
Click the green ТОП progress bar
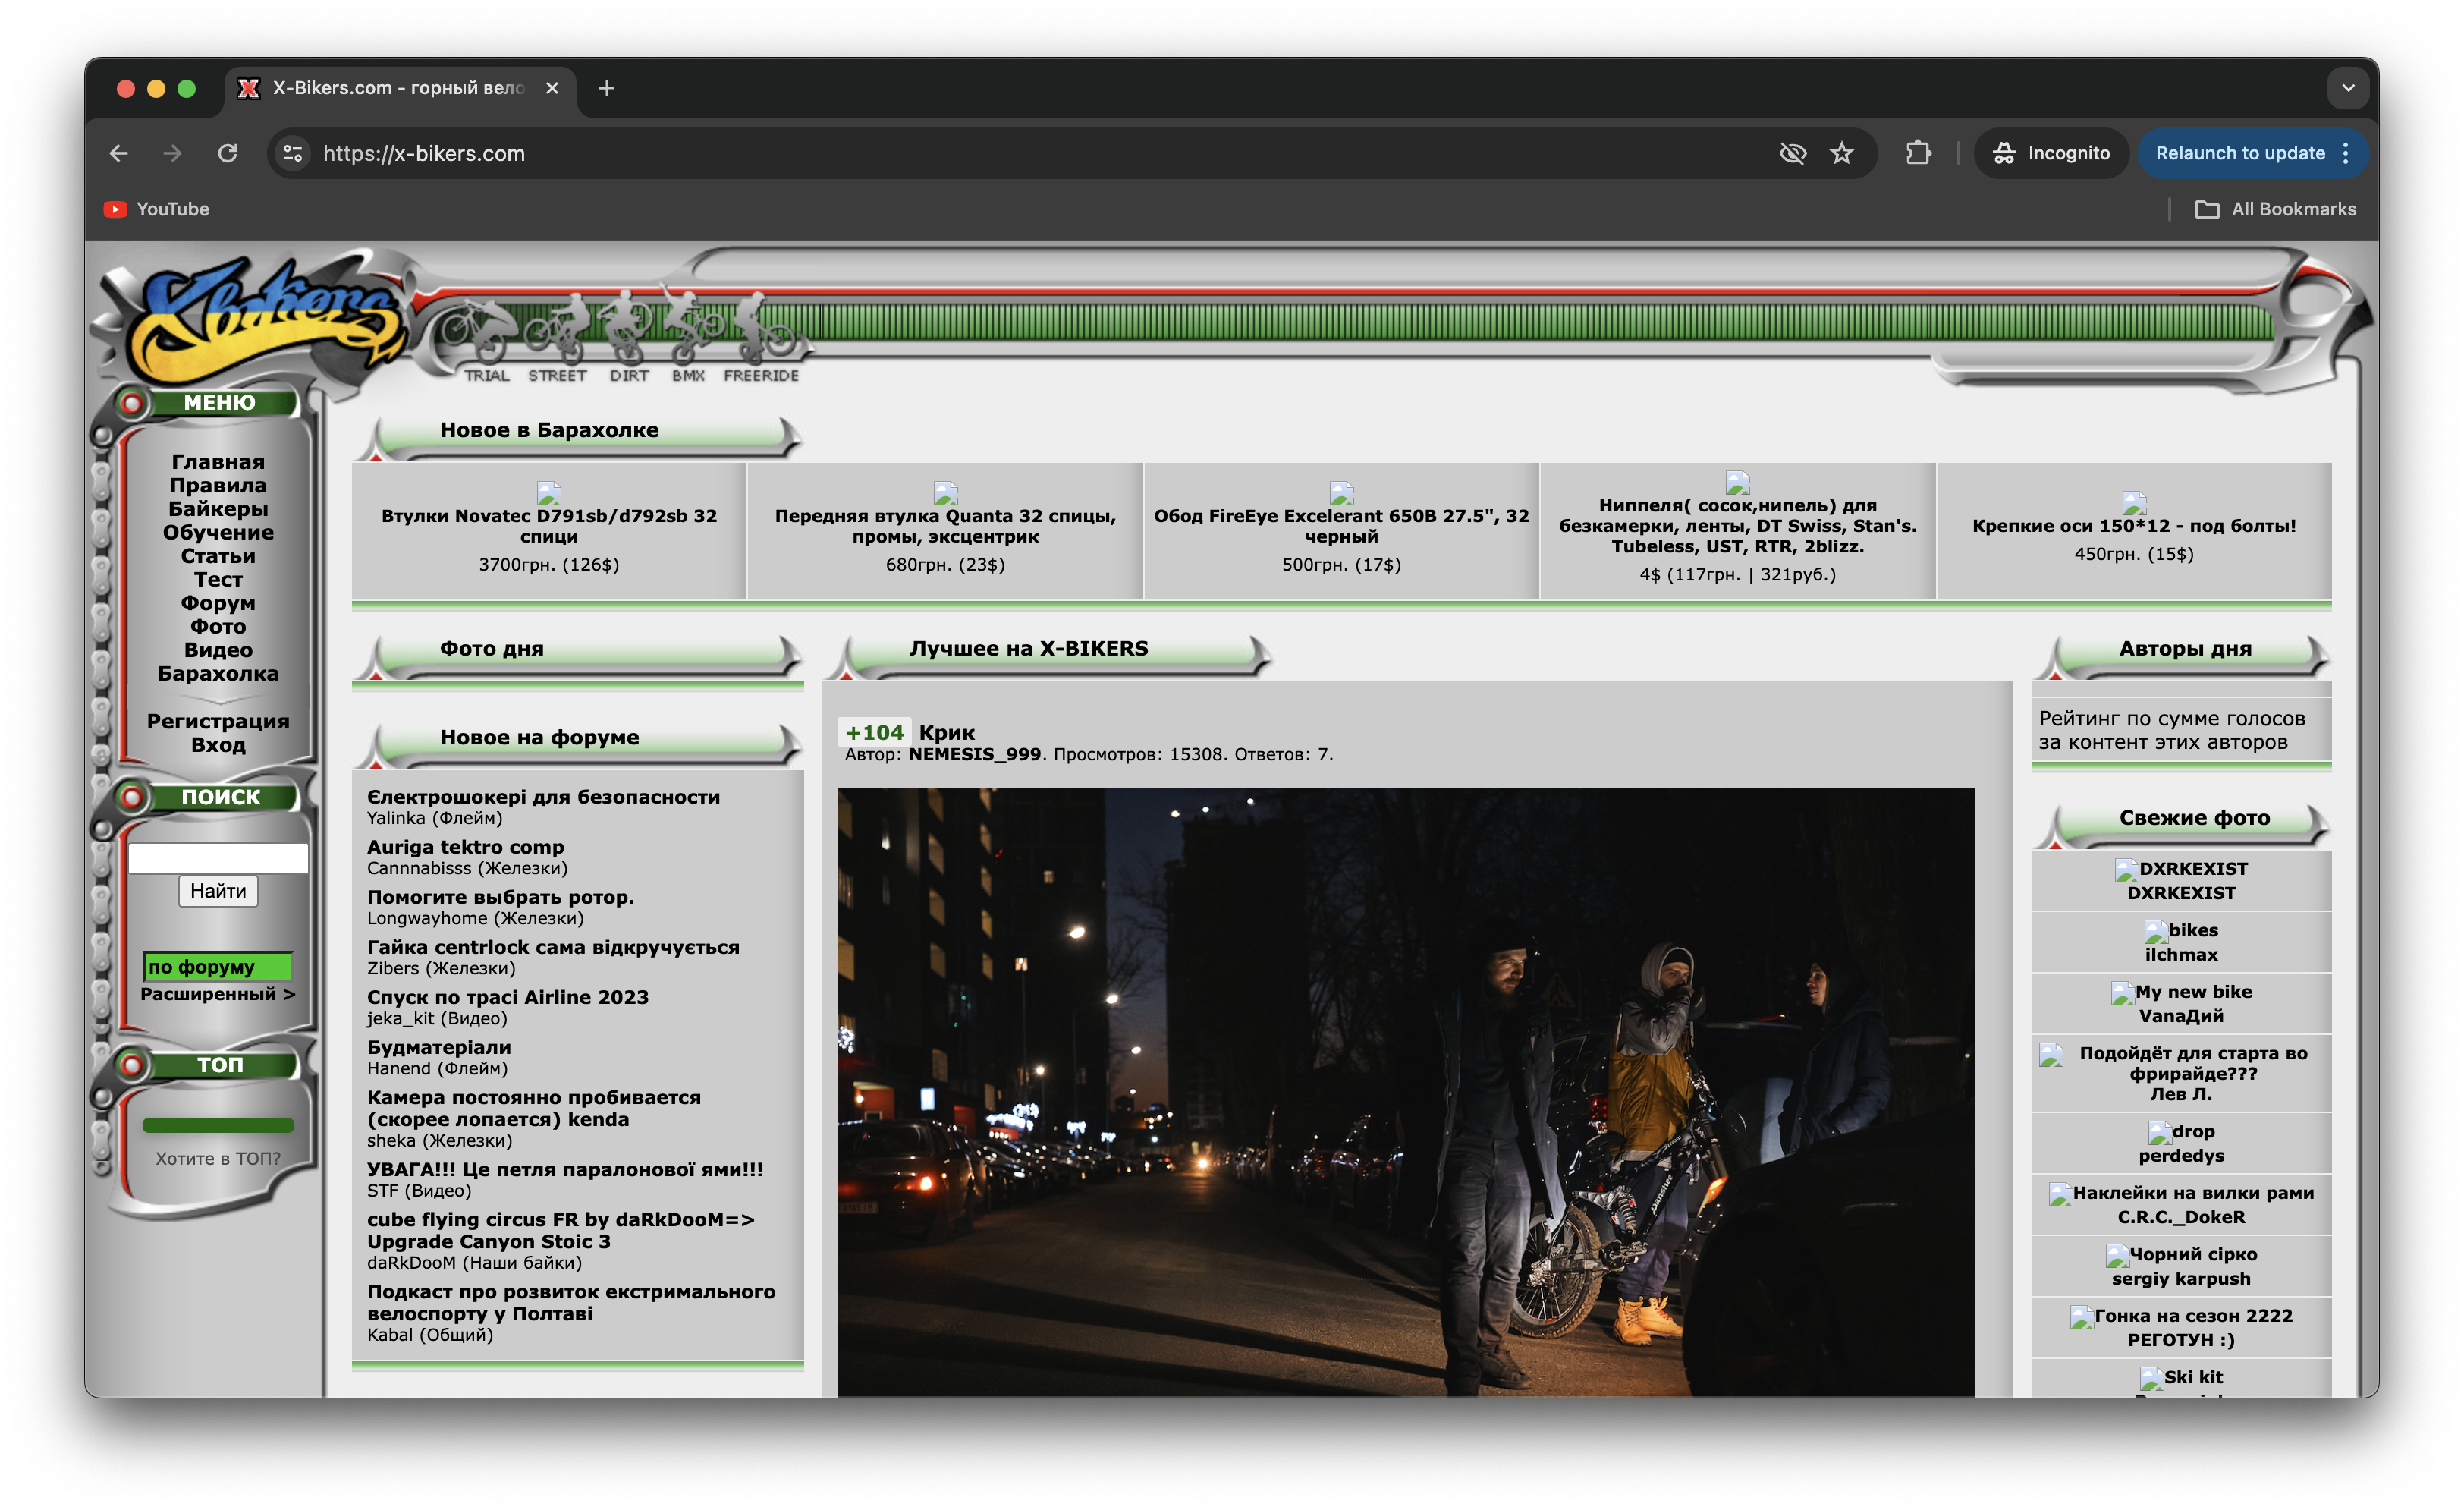pos(217,1125)
